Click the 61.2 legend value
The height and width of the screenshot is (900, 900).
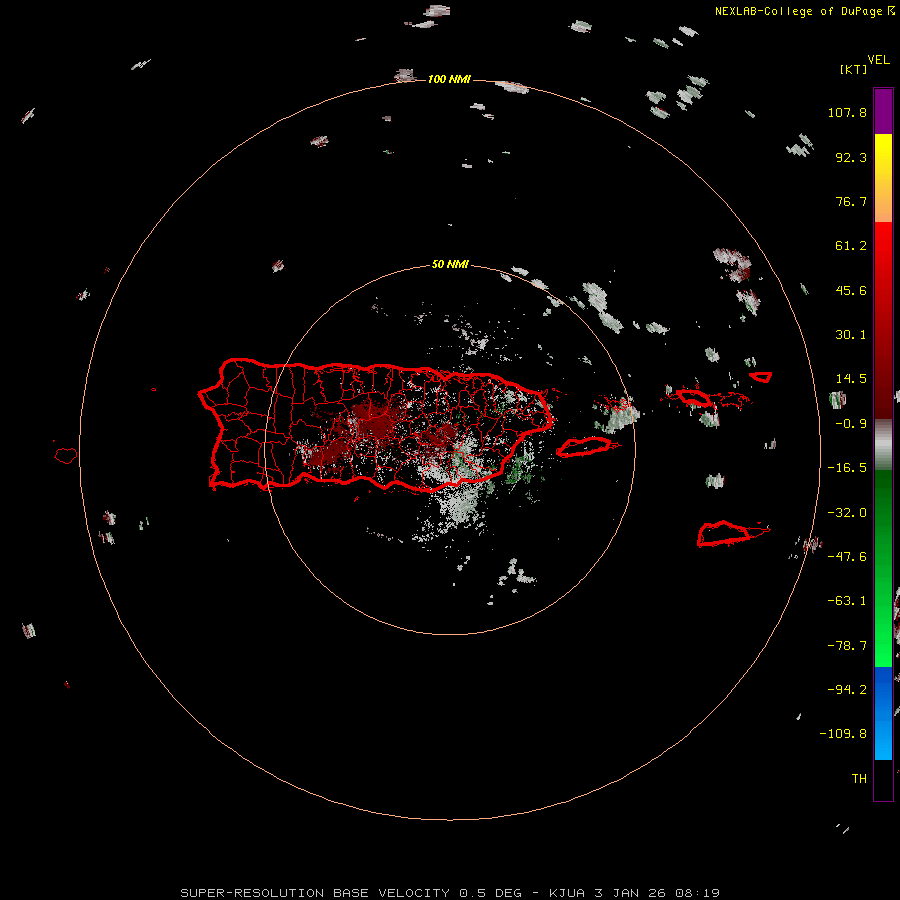pyautogui.click(x=851, y=246)
